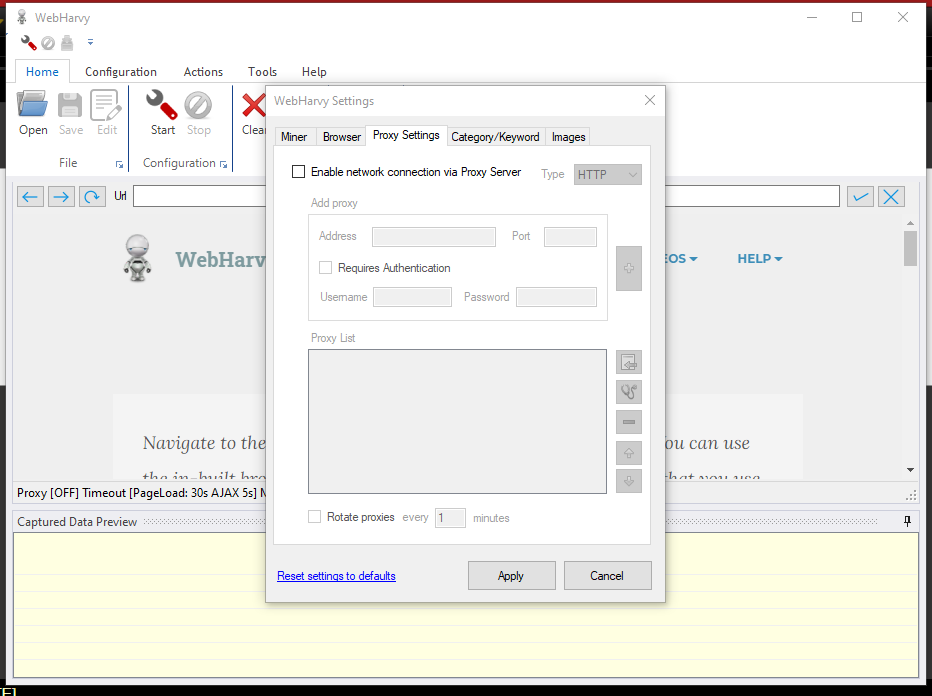Click the status bar Proxy [OFF] text

pyautogui.click(x=48, y=493)
